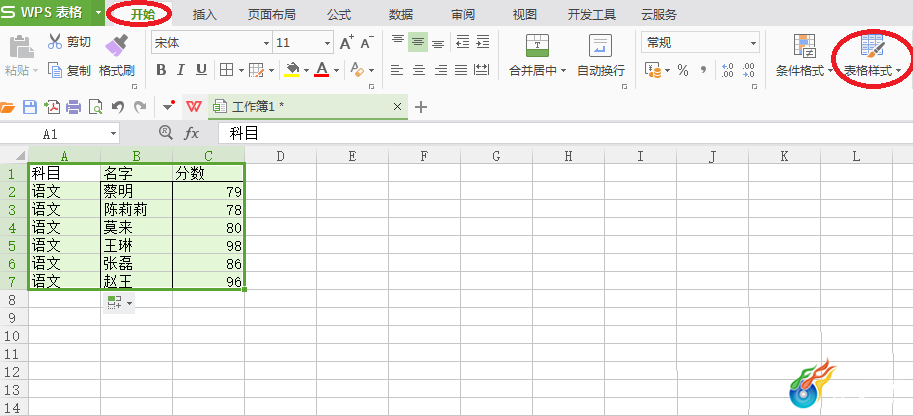Activate the Format Painter (格式刷) brush
913x416 pixels.
pos(116,45)
